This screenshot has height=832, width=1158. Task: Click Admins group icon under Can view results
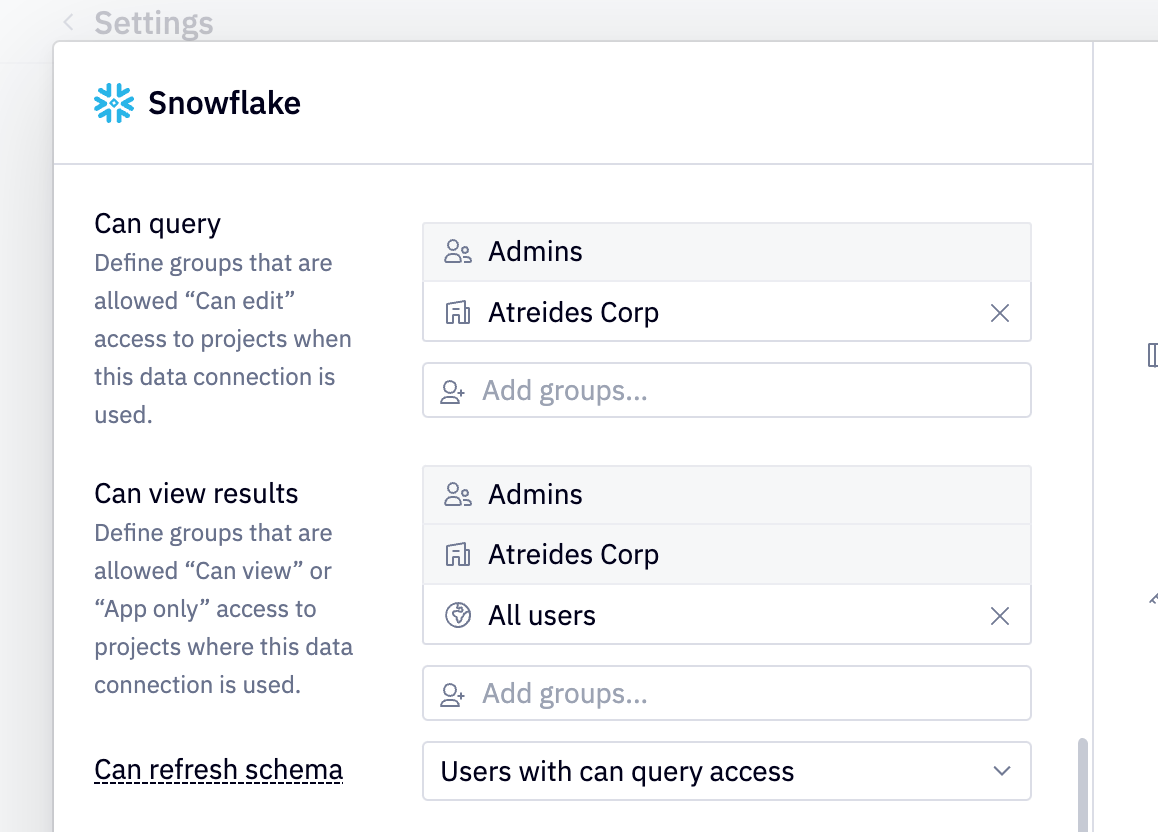click(x=458, y=495)
